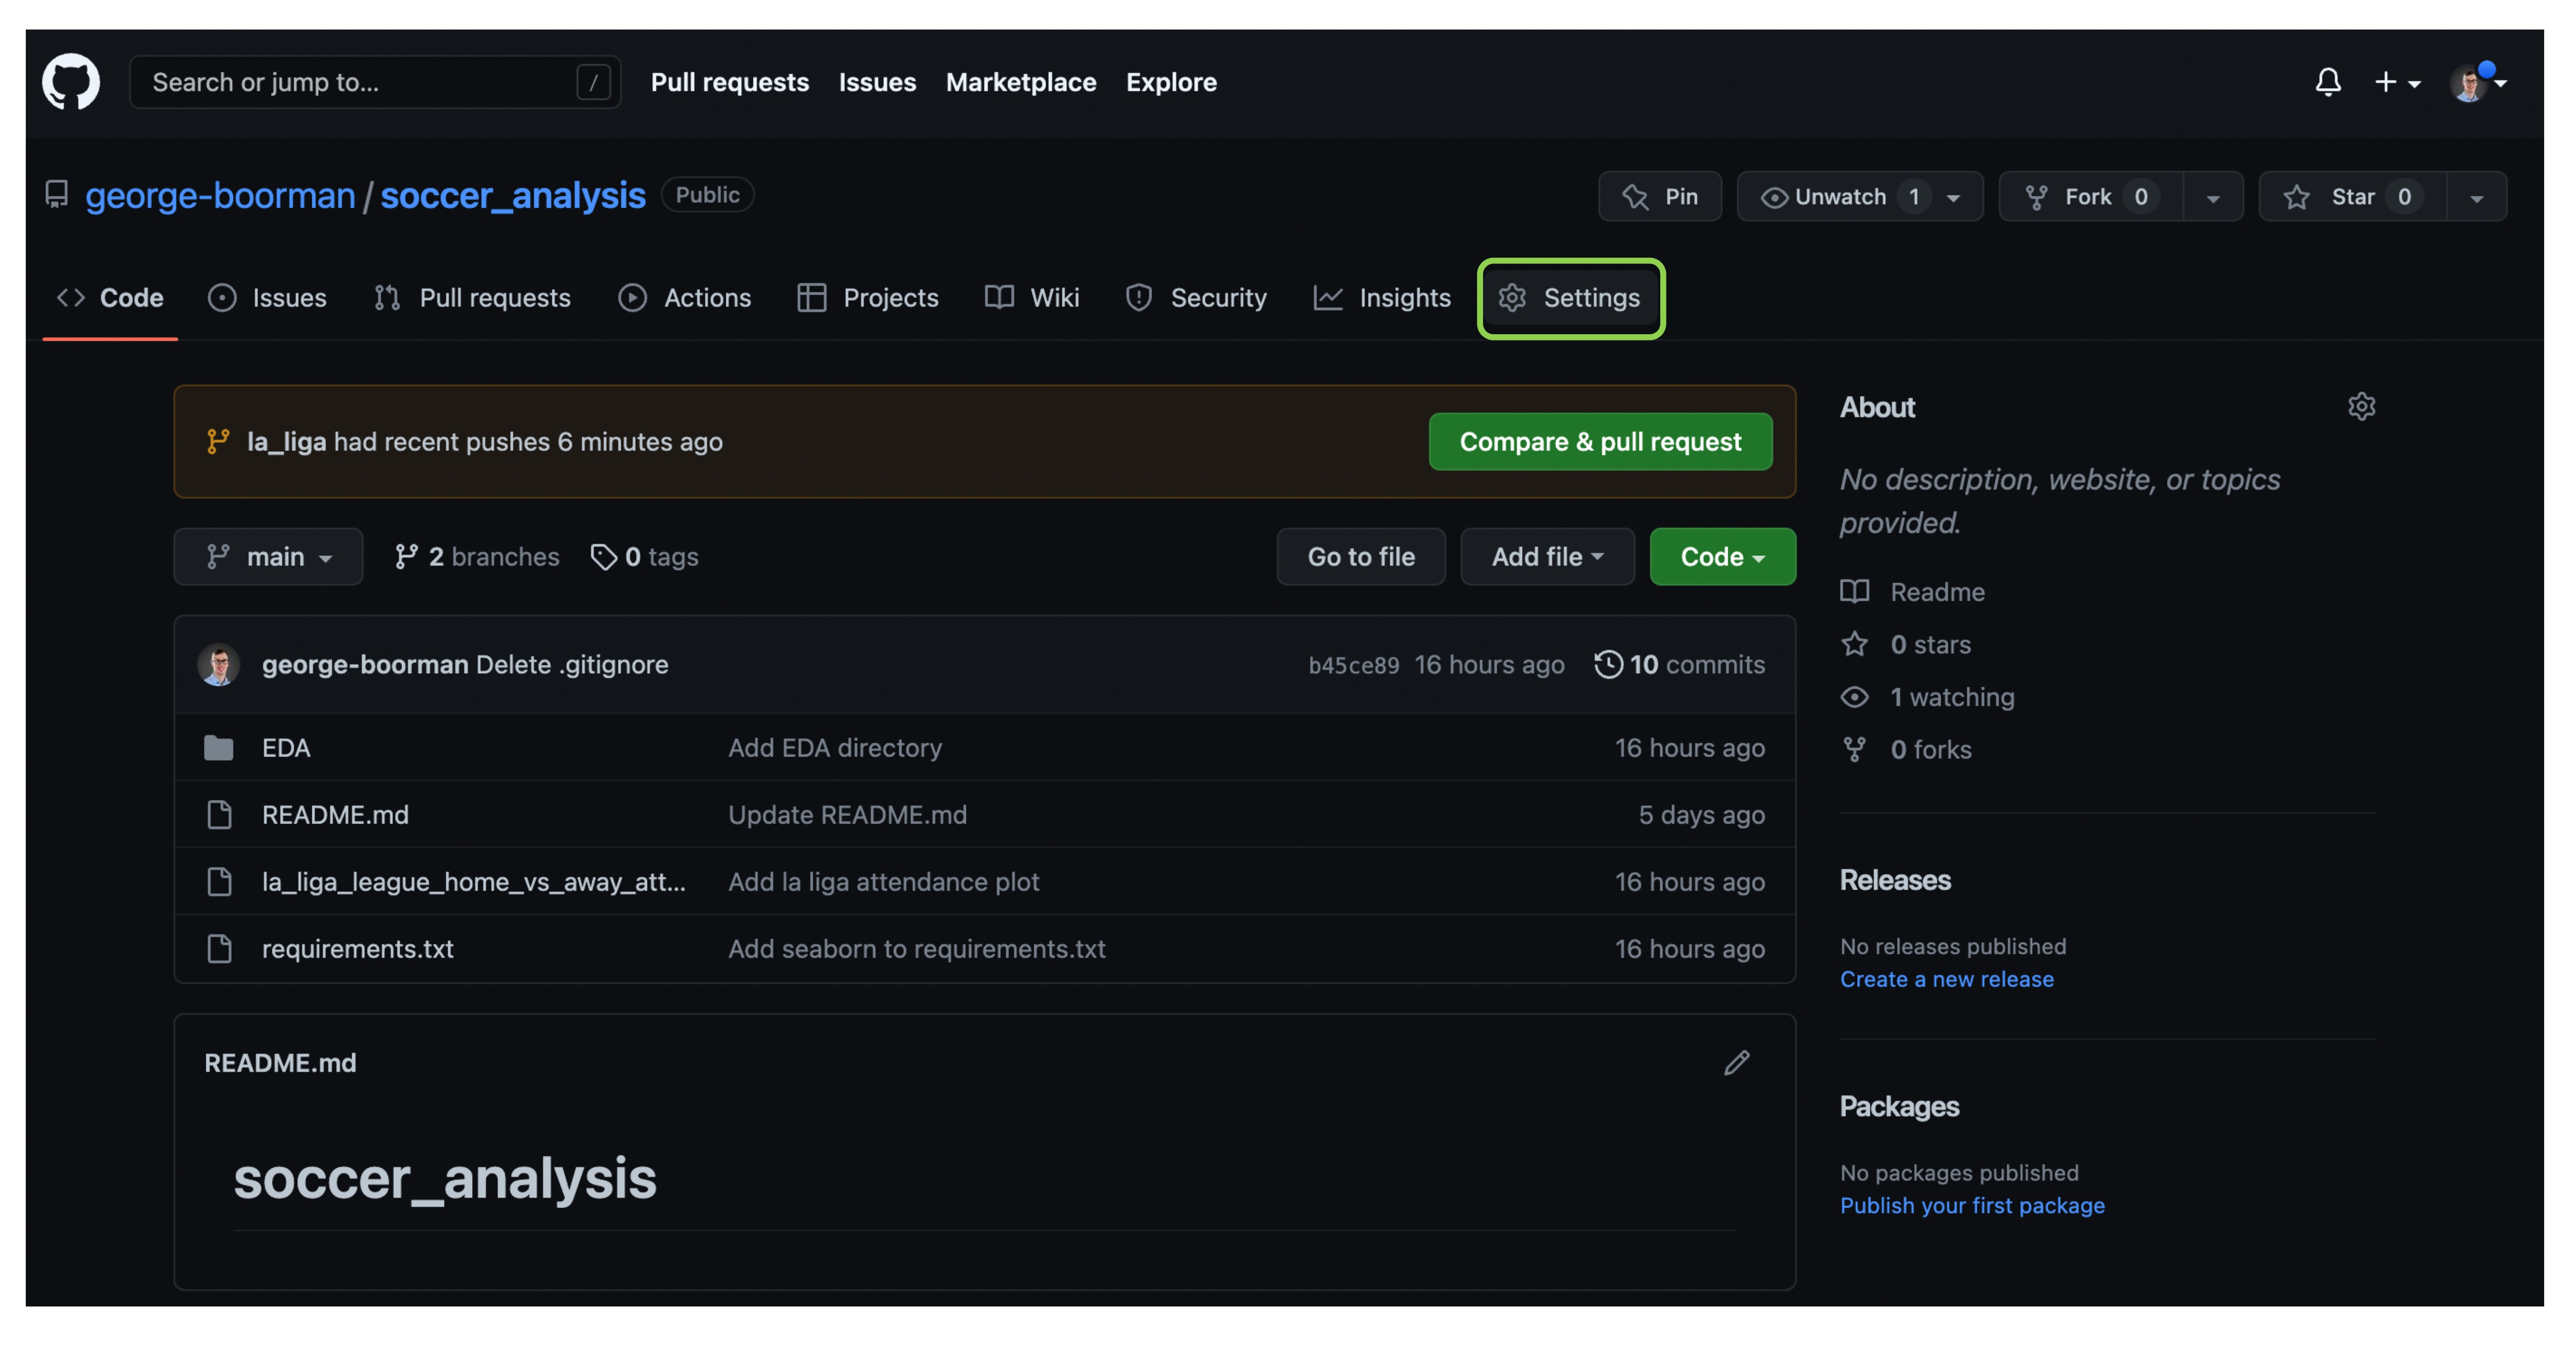Star the soccer_analysis repository
The width and height of the screenshot is (2576, 1365).
click(2352, 196)
